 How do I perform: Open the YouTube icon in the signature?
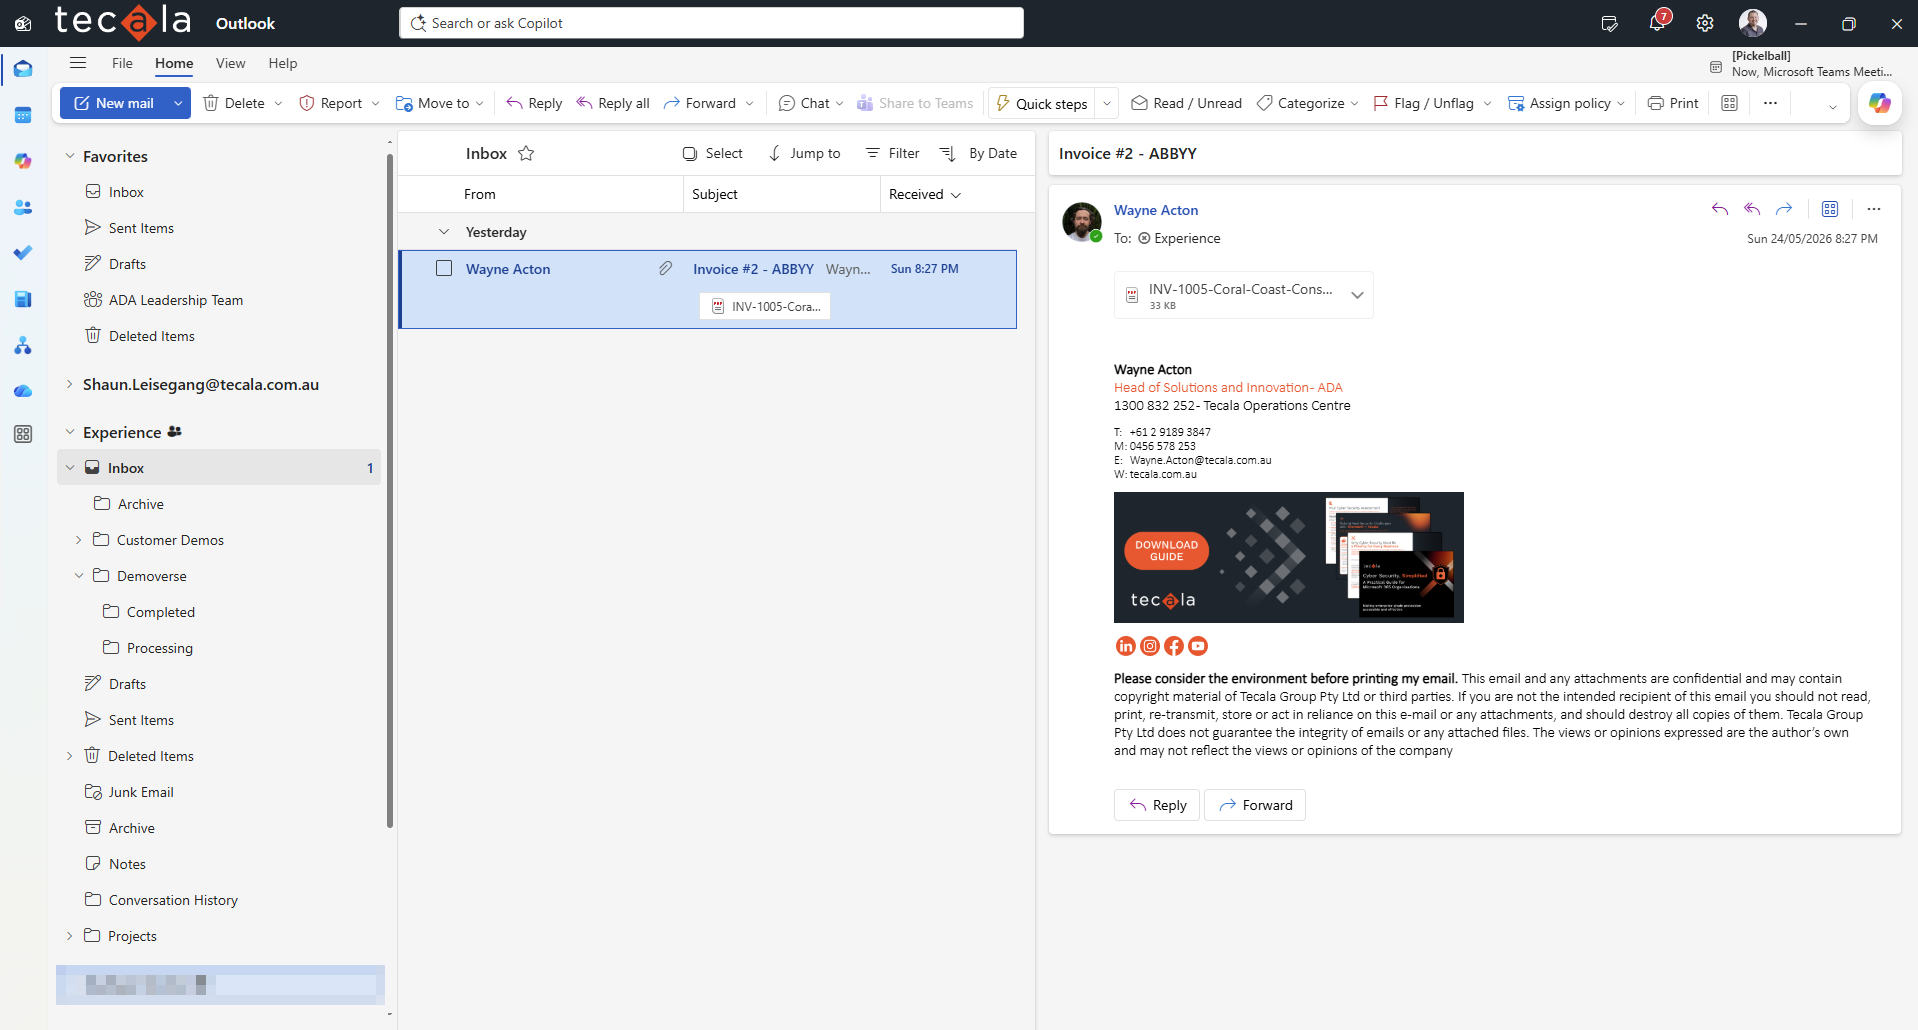(x=1198, y=646)
